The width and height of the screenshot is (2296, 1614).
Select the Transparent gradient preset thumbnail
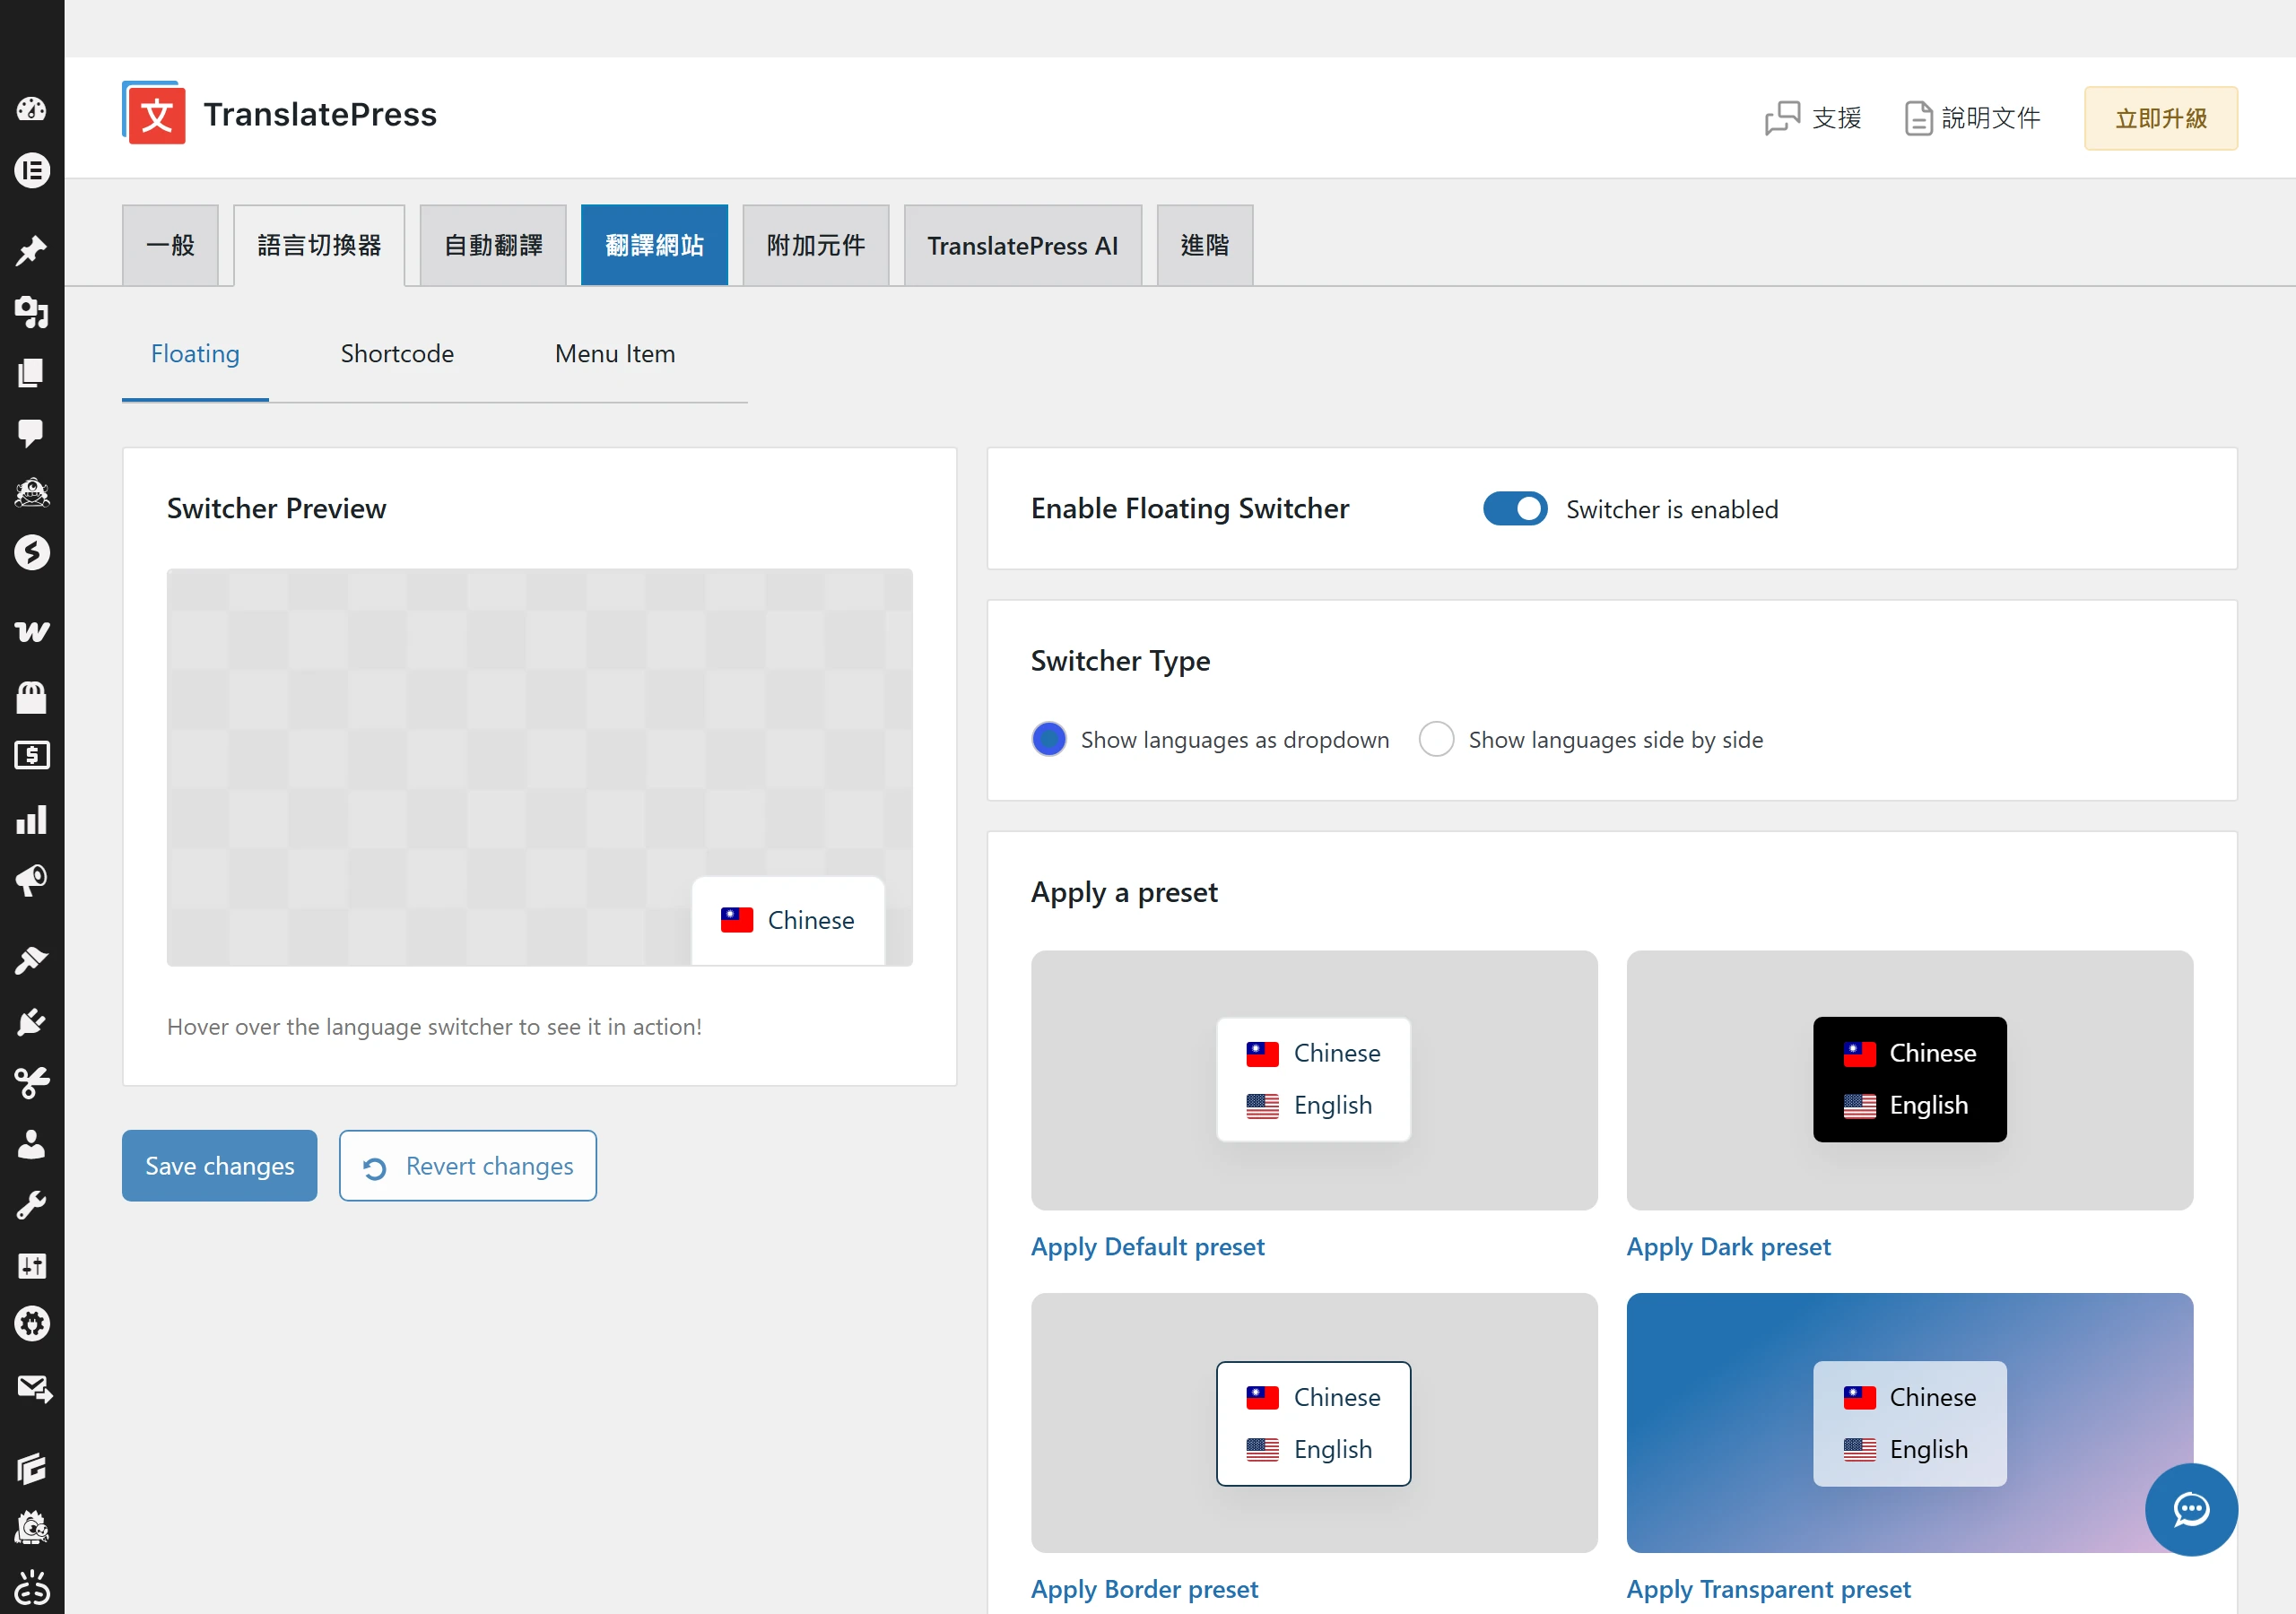point(1910,1423)
